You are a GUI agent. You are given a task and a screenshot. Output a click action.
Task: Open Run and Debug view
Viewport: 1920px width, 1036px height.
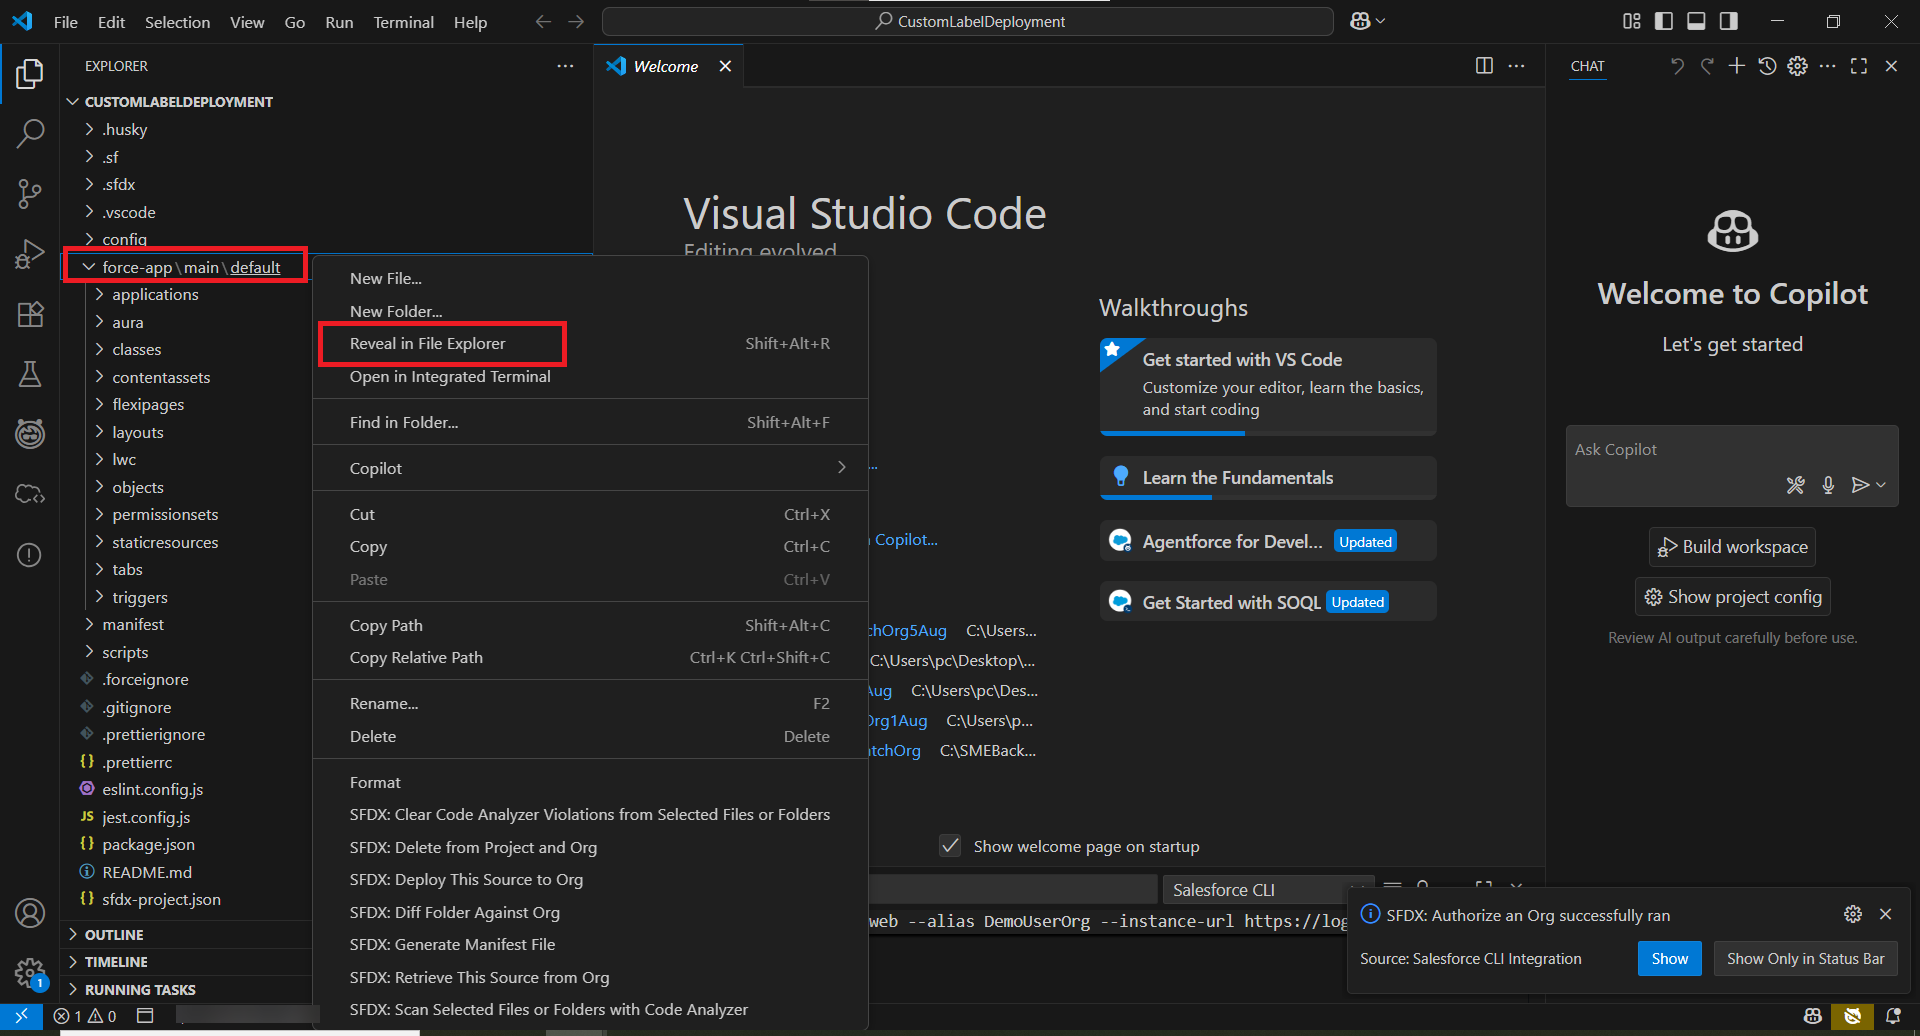pyautogui.click(x=30, y=254)
